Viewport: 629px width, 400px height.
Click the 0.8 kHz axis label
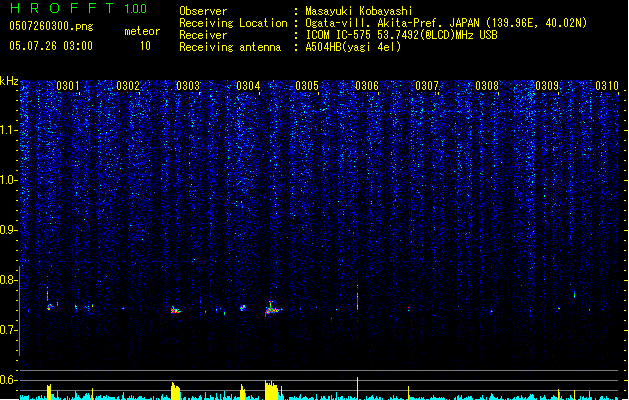9,280
